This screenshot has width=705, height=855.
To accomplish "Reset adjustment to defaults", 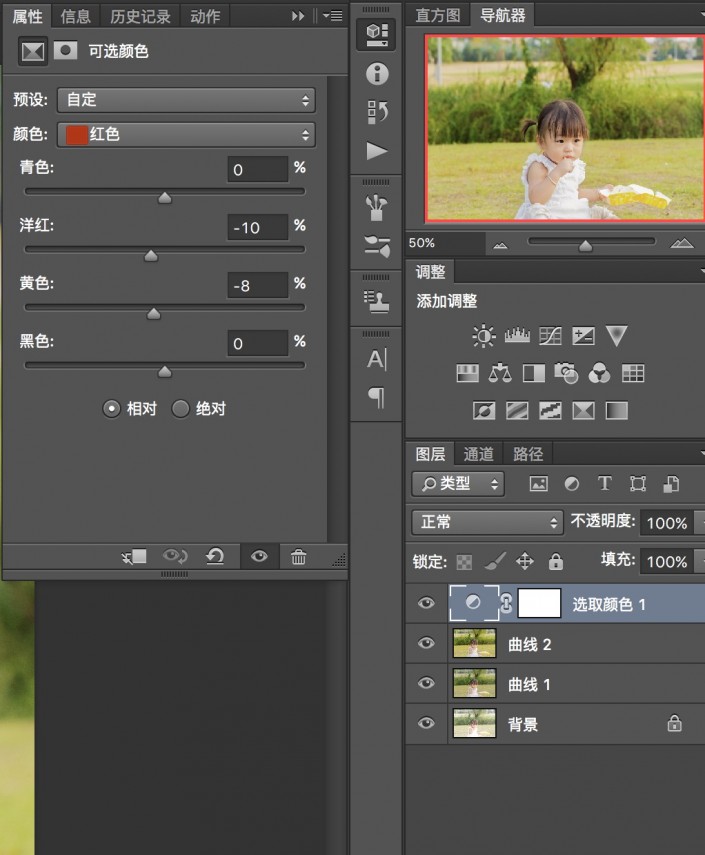I will click(x=215, y=557).
